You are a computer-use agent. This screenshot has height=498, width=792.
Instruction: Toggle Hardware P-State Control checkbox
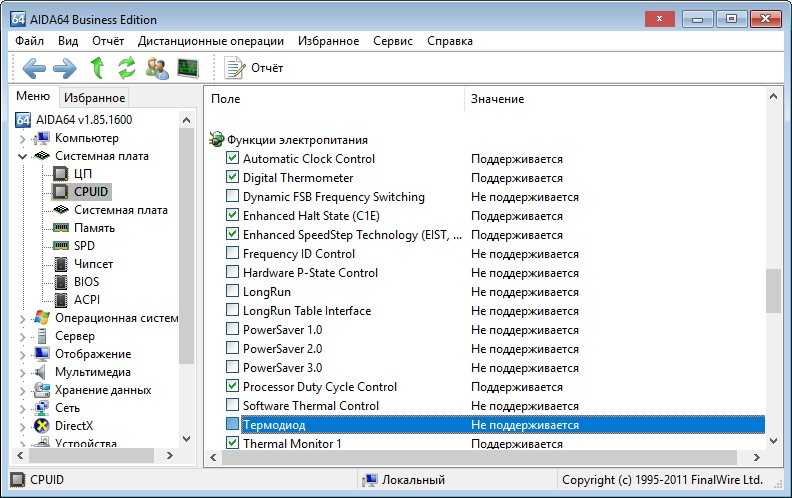coord(232,272)
